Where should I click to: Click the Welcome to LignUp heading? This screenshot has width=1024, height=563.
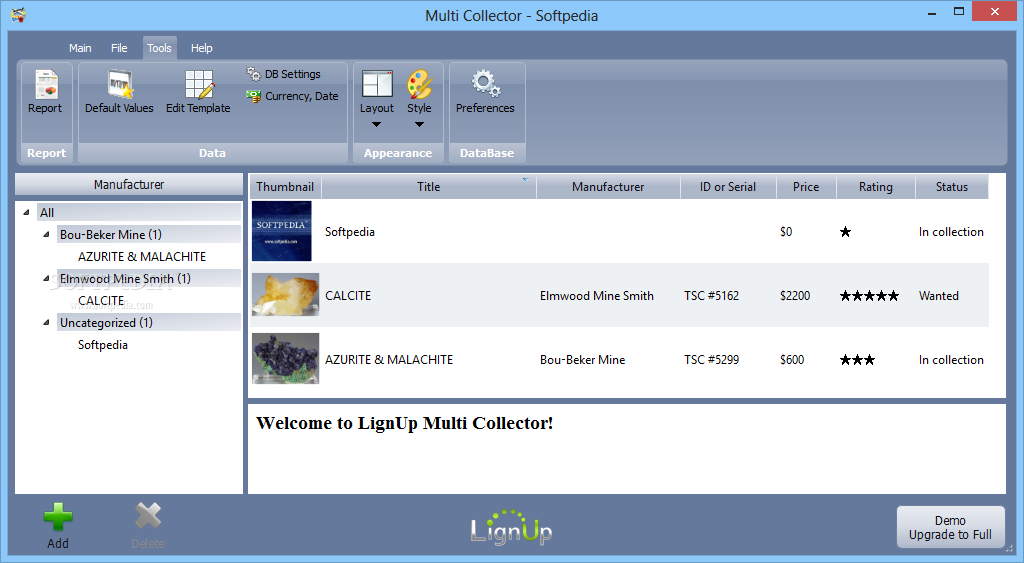click(x=404, y=423)
